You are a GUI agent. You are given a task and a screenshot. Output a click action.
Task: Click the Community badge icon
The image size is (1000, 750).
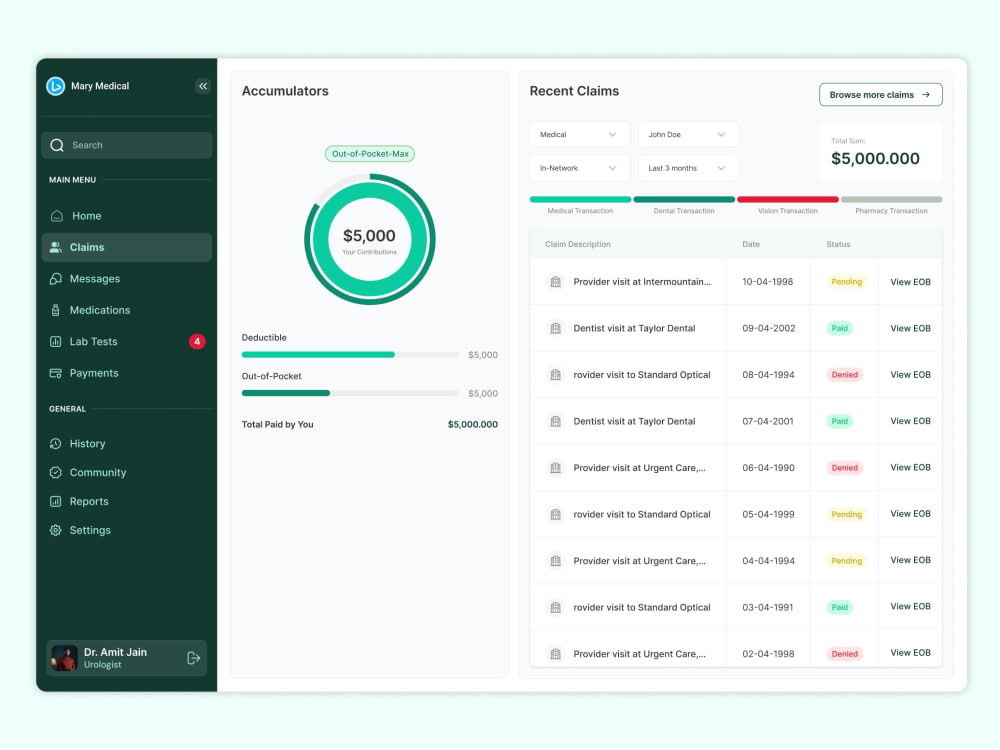55,473
